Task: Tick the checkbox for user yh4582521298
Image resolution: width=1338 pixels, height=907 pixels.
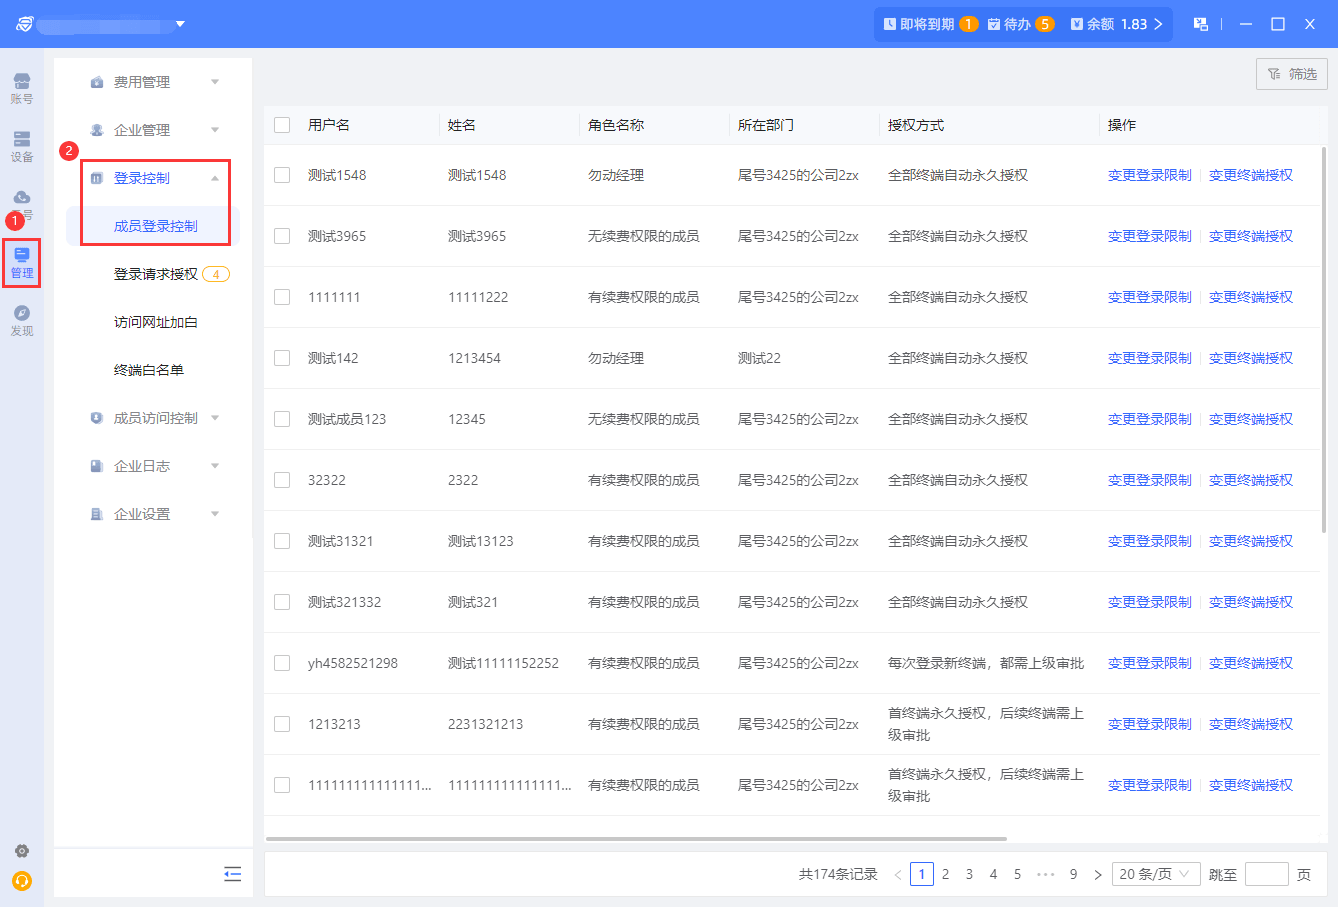Action: (282, 663)
